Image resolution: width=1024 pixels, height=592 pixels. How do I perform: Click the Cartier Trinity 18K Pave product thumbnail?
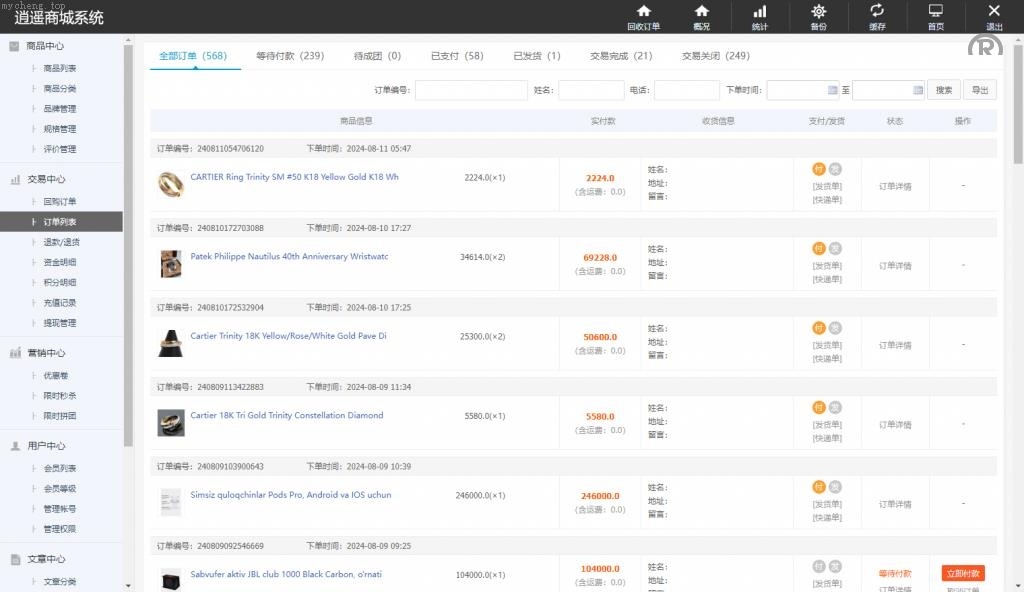tap(171, 343)
